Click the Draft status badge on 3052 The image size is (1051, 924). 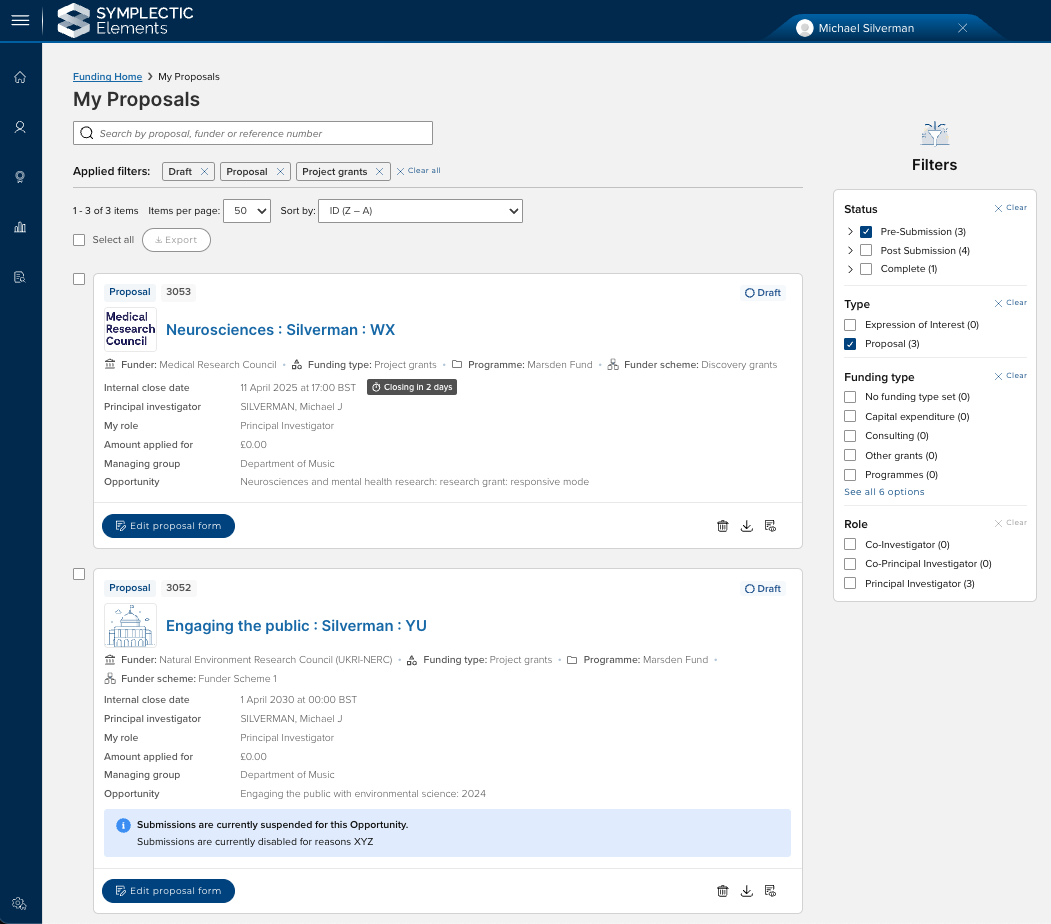click(x=763, y=588)
